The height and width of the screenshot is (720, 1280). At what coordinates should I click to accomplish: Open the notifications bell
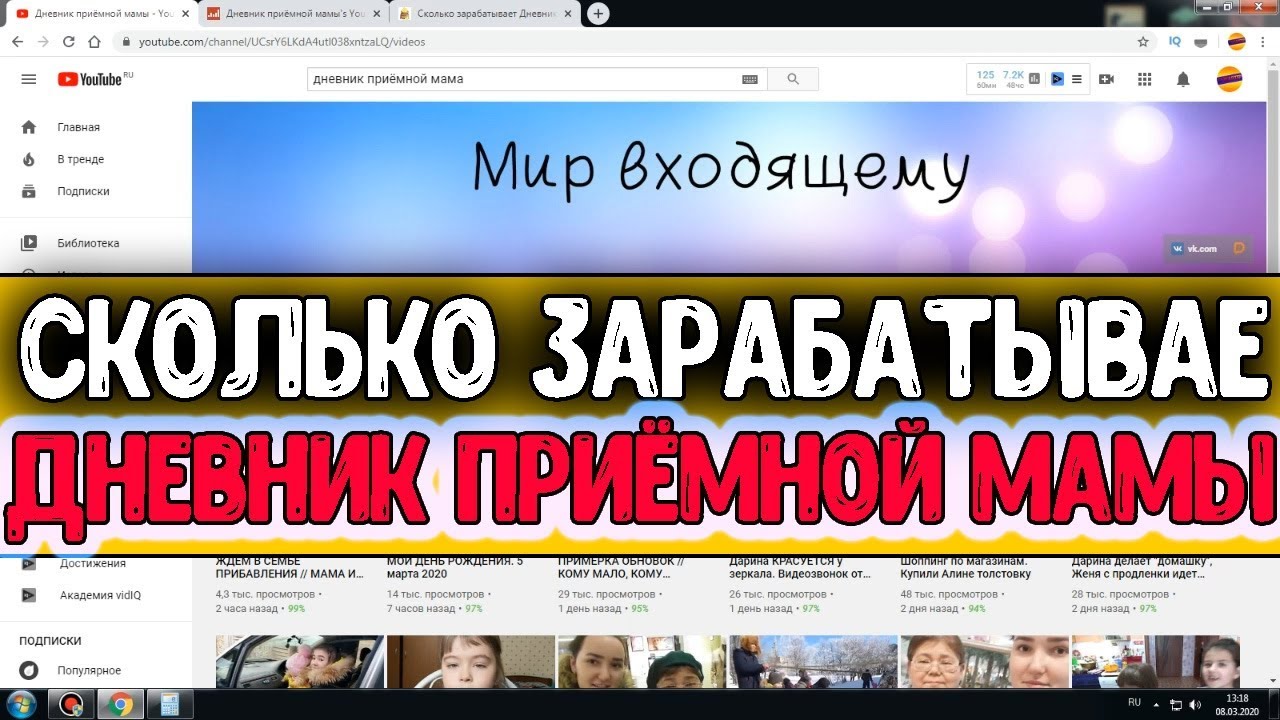tap(1183, 79)
